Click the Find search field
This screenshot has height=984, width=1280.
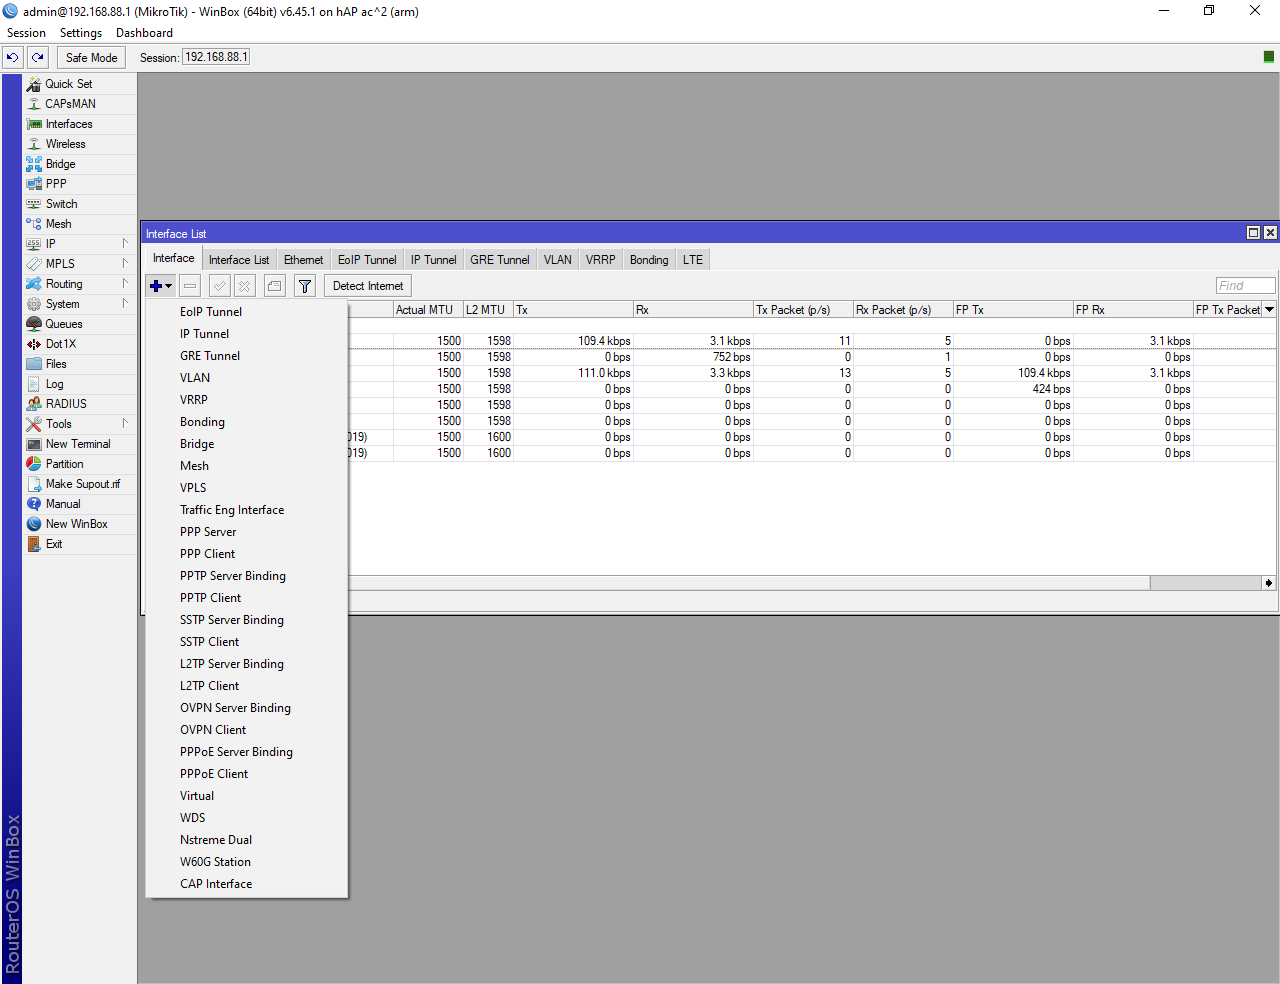(1245, 286)
